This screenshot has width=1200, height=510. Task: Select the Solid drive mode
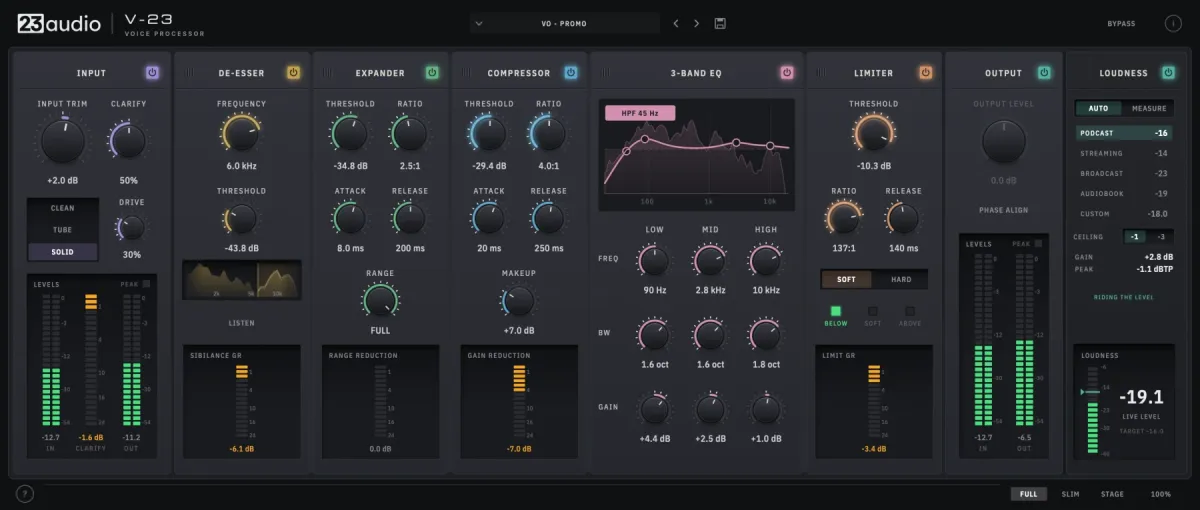pyautogui.click(x=62, y=251)
